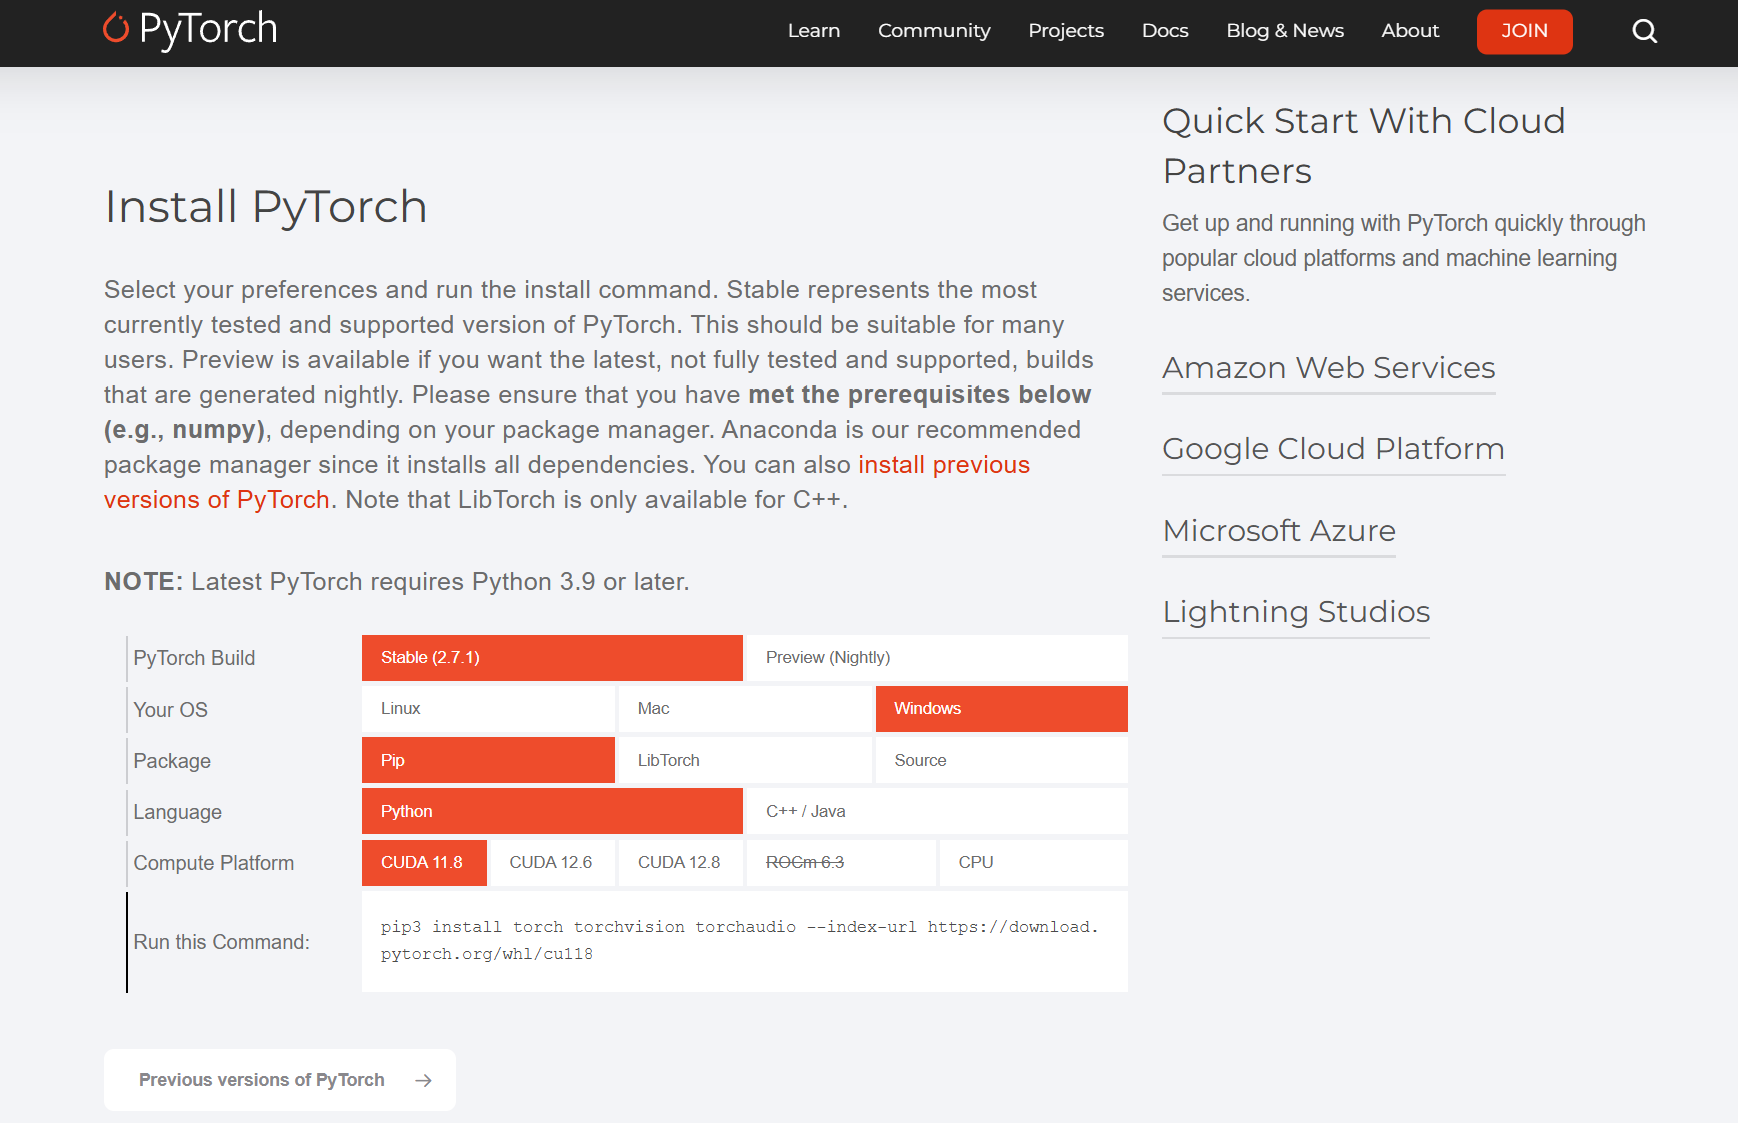Viewport: 1738px width, 1123px height.
Task: Select Python language
Action: pyautogui.click(x=552, y=811)
